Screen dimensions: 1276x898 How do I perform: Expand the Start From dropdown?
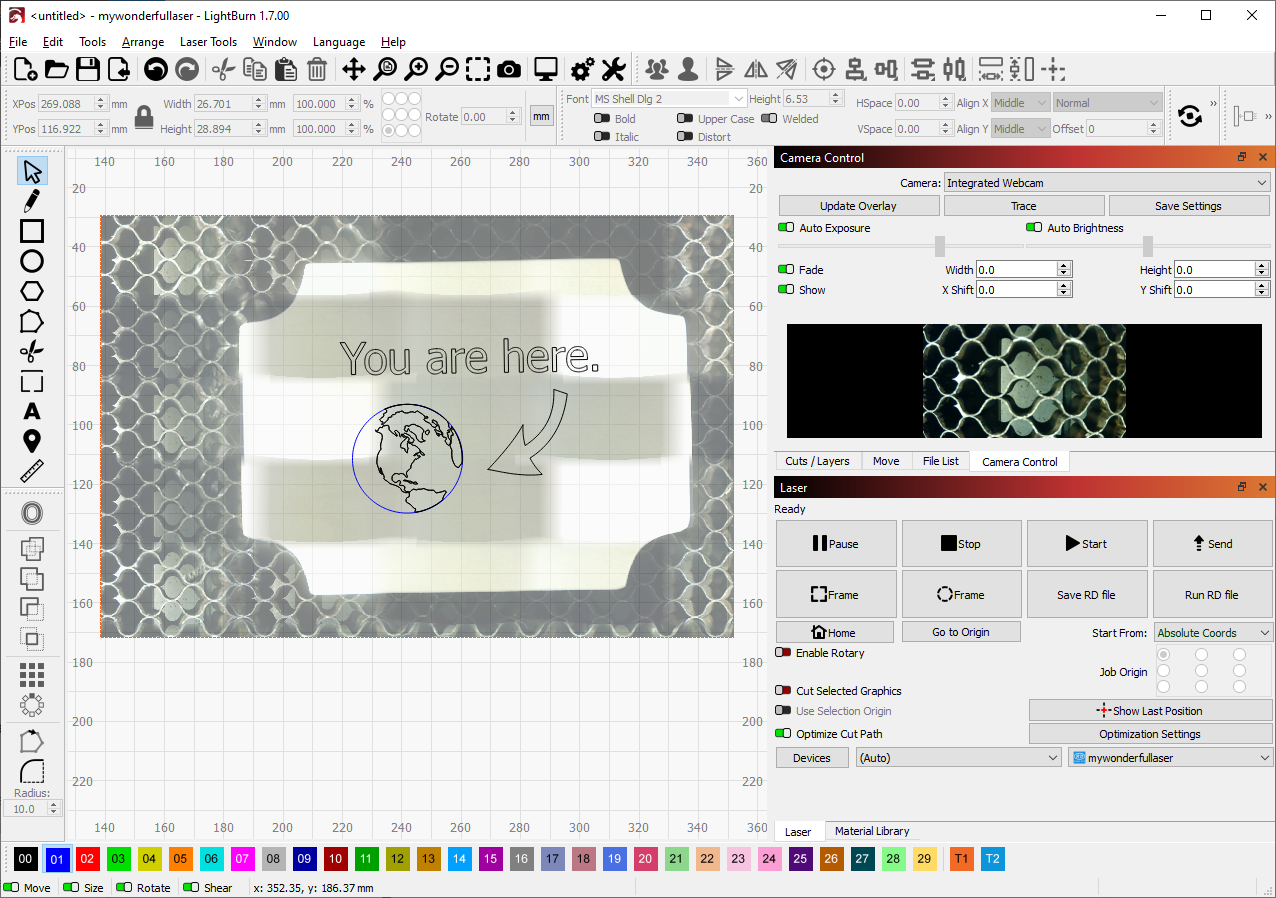pyautogui.click(x=1213, y=633)
